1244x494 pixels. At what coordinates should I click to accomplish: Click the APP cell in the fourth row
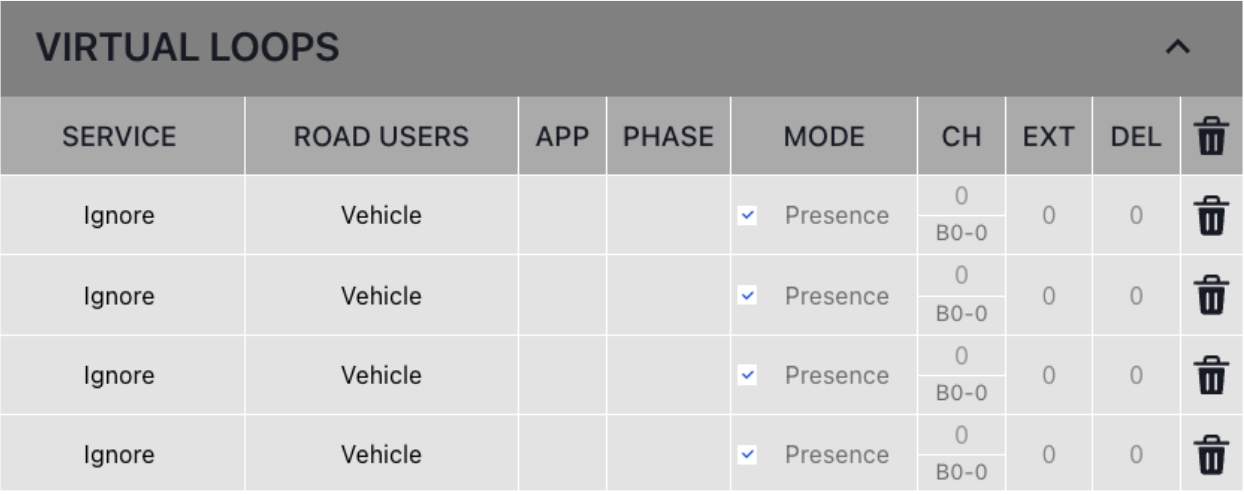click(562, 455)
